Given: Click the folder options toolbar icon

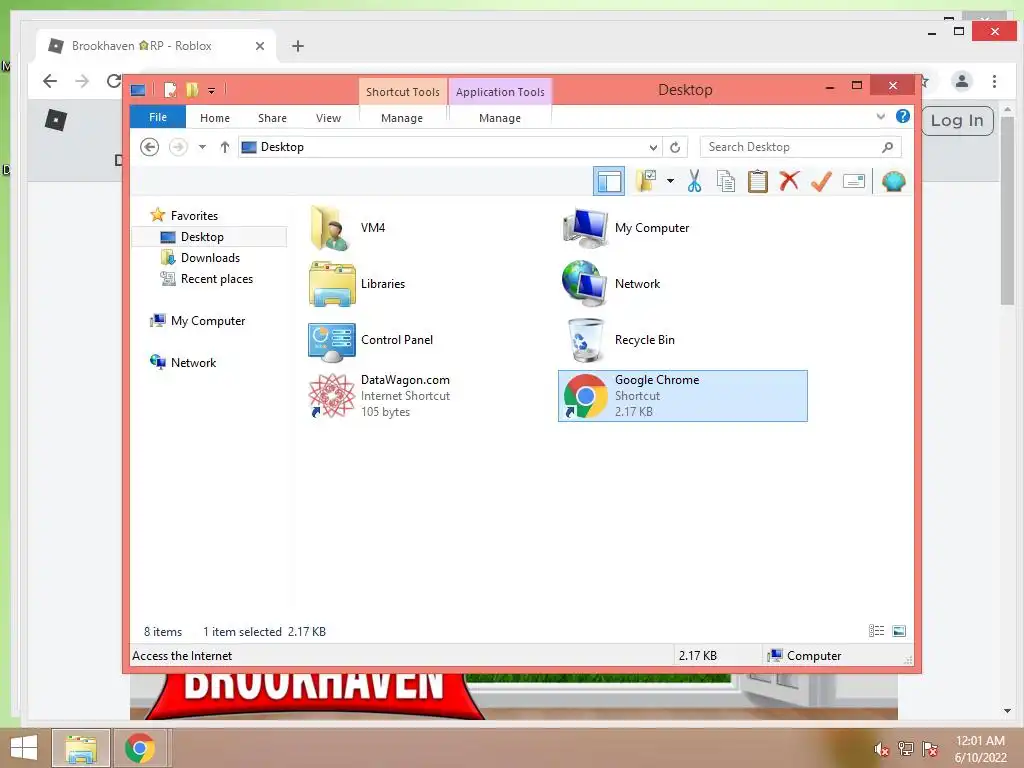Looking at the screenshot, I should coord(647,181).
